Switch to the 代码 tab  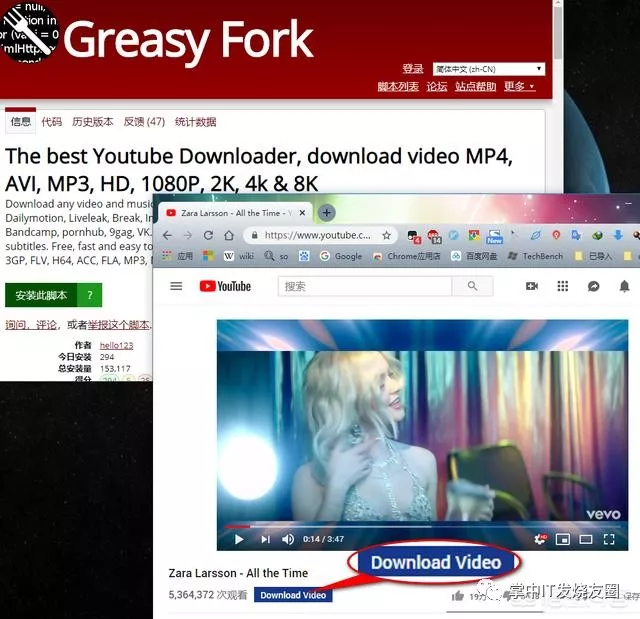[x=51, y=122]
